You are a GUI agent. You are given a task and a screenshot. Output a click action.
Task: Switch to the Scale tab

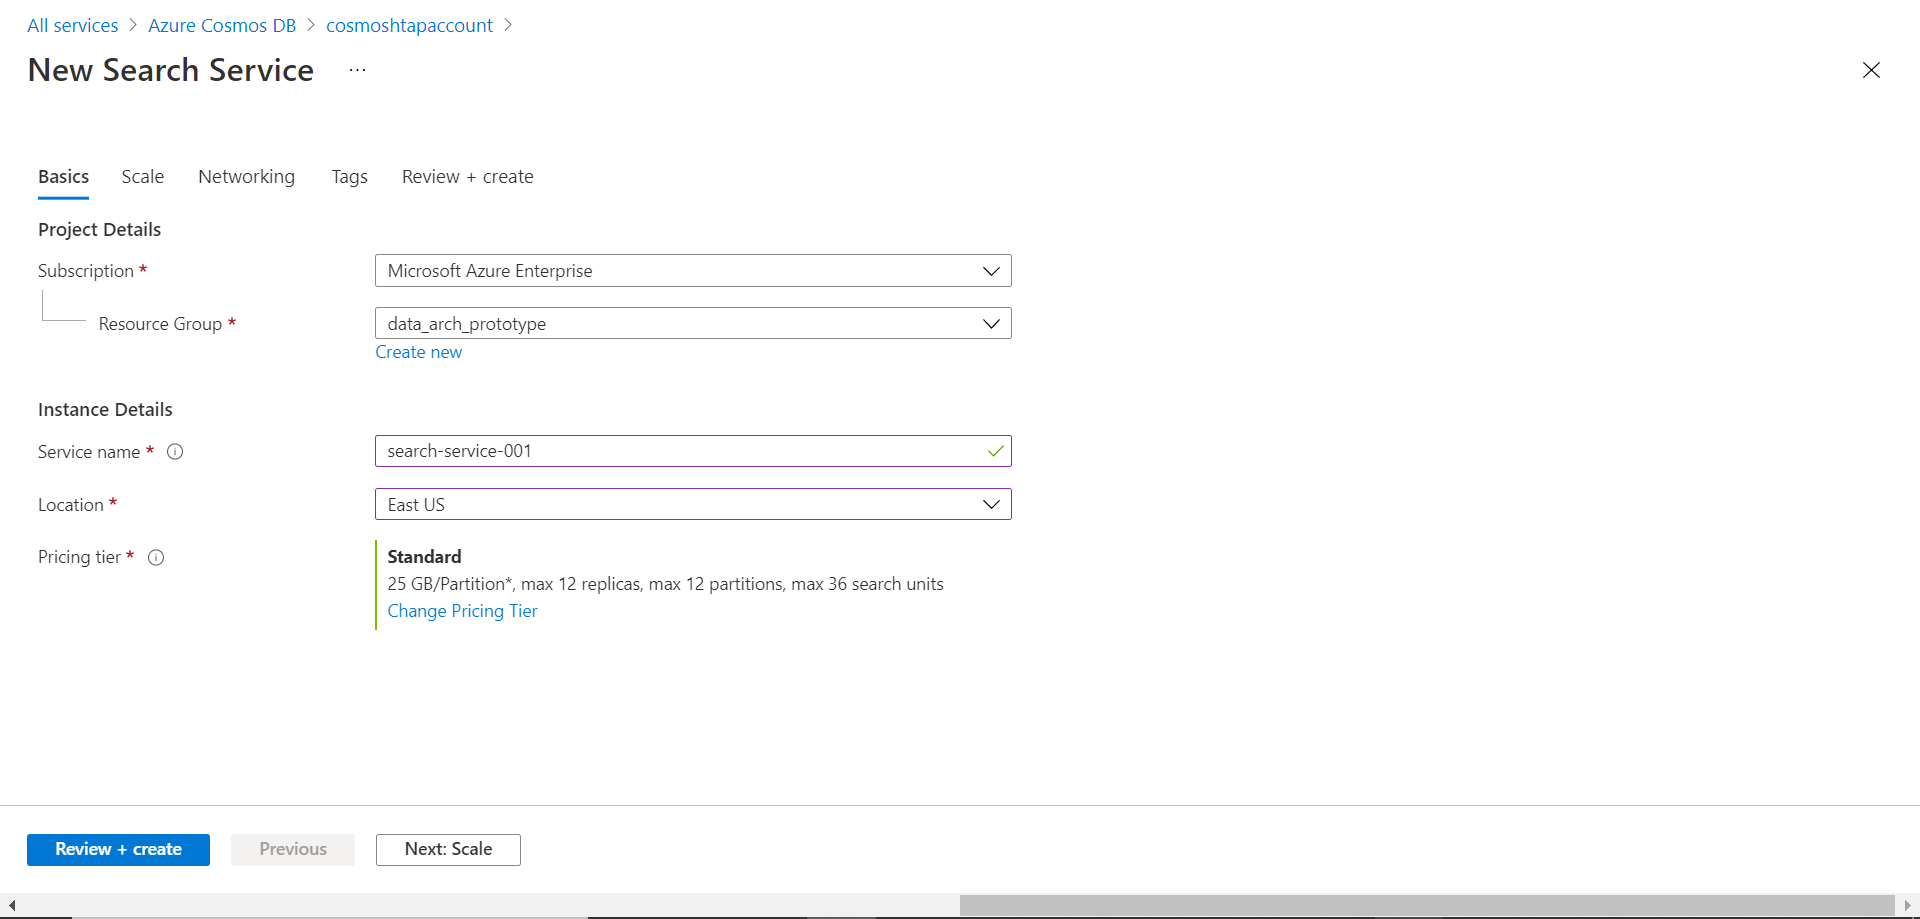tap(143, 177)
